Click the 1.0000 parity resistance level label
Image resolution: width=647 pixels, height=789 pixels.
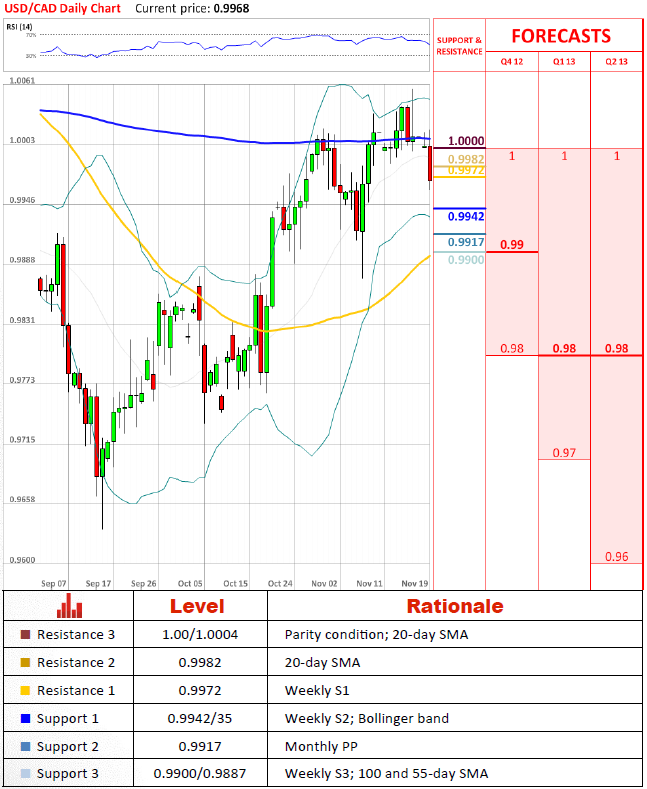(466, 142)
